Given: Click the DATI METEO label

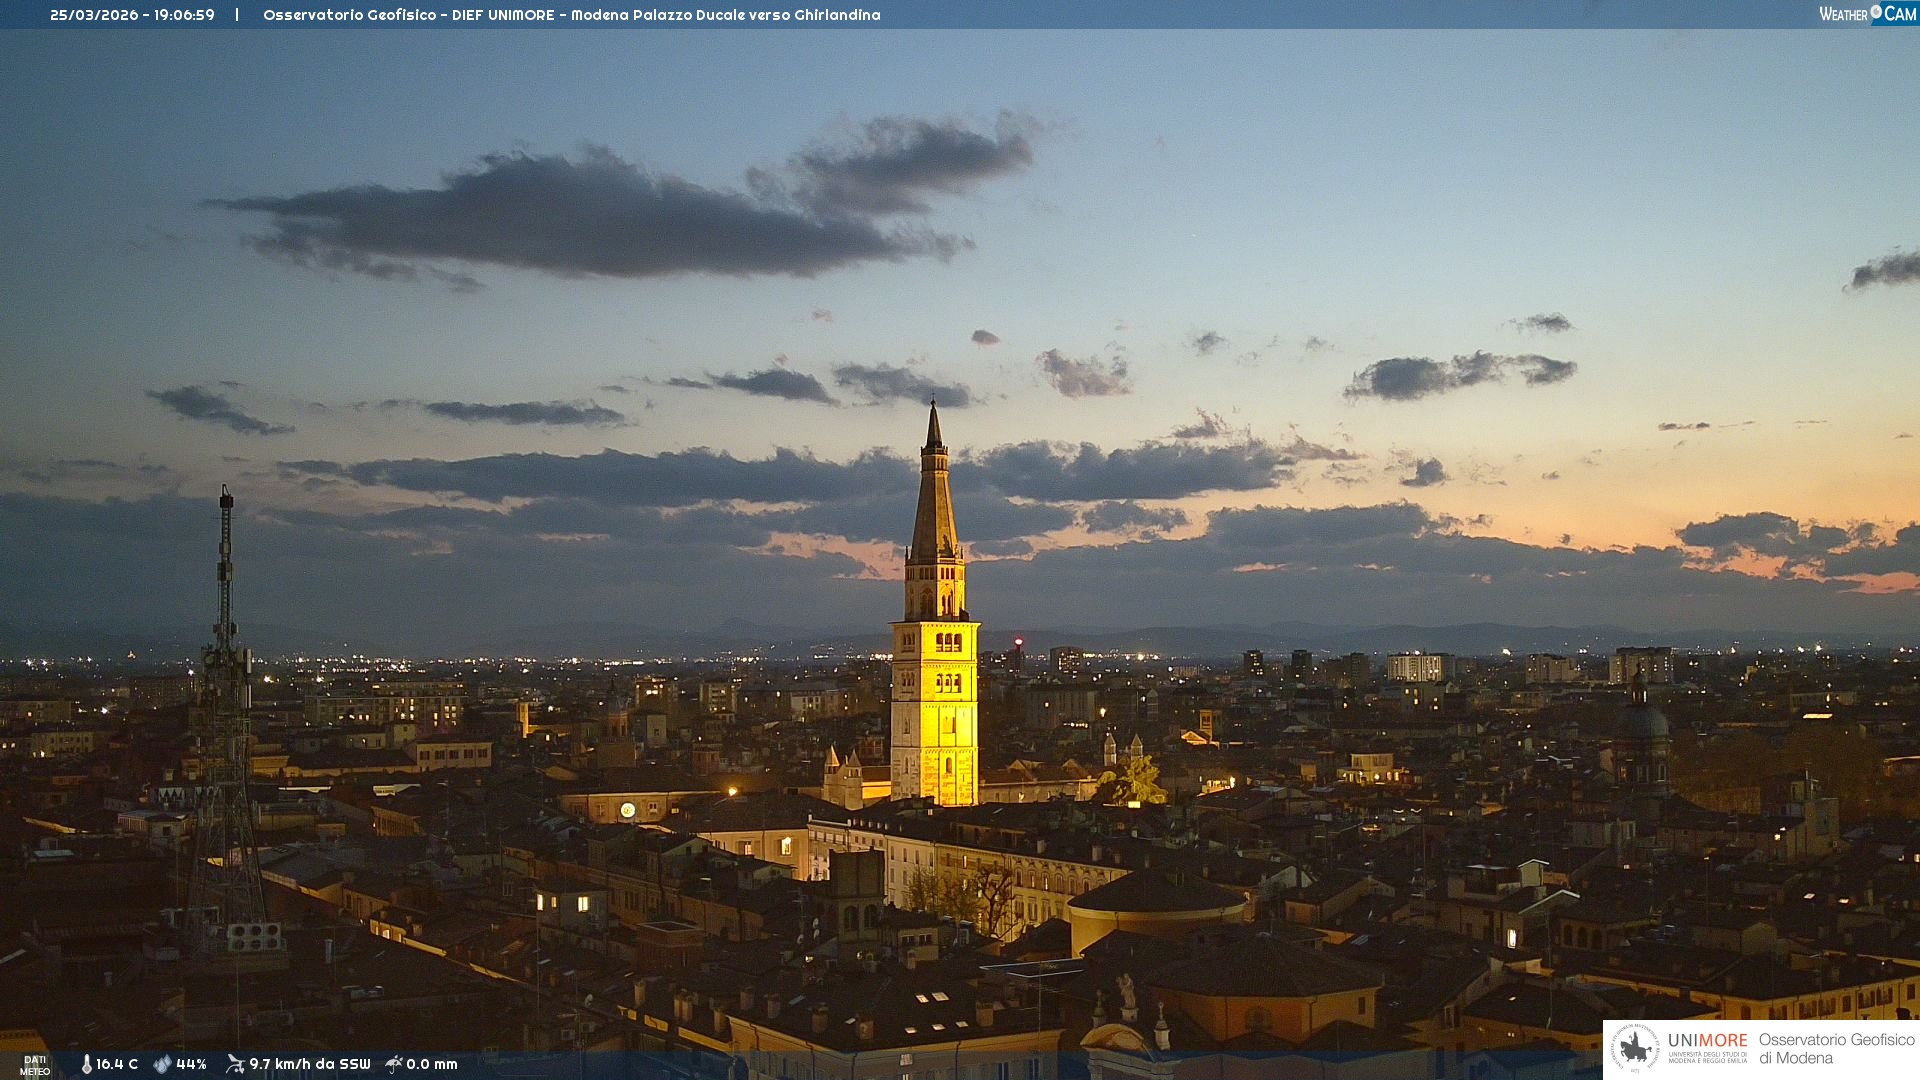Looking at the screenshot, I should tap(35, 1065).
